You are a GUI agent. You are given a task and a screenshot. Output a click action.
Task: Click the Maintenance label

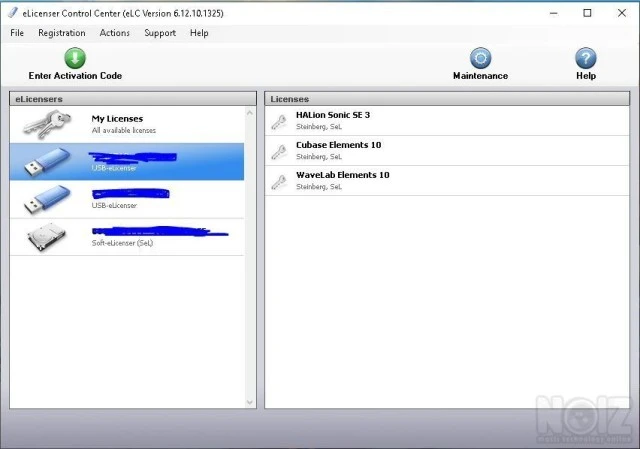[x=480, y=76]
